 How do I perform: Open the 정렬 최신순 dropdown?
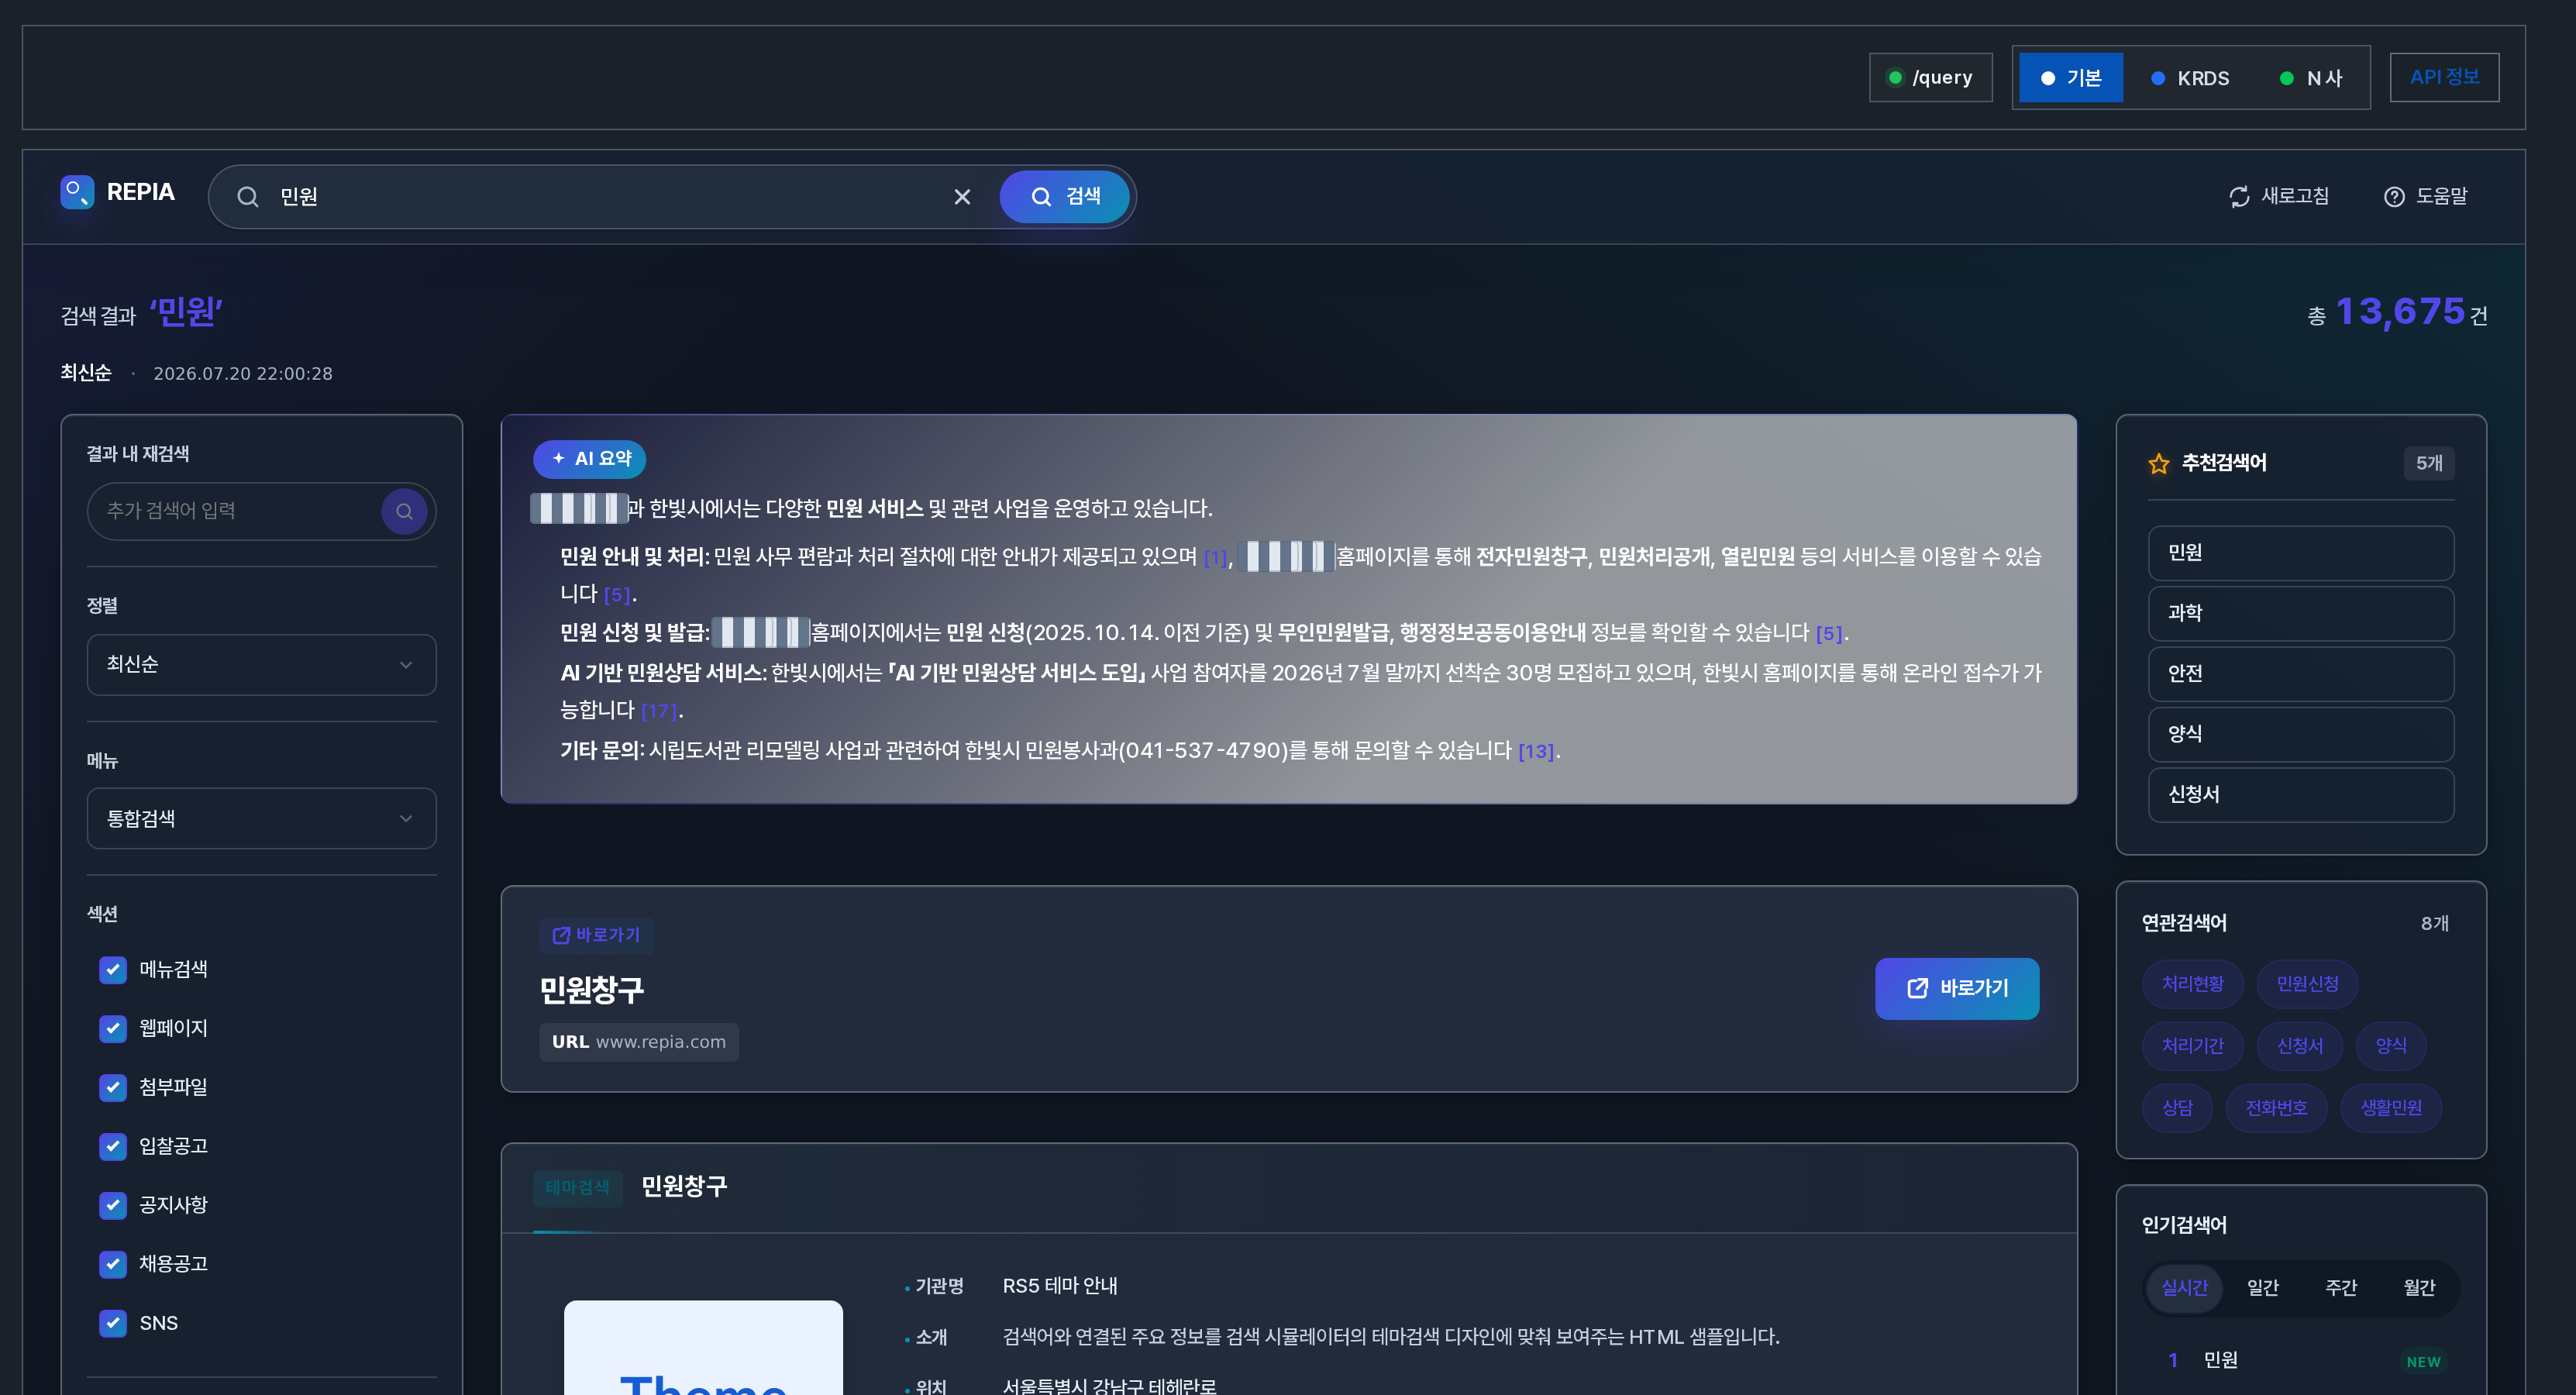pos(261,665)
